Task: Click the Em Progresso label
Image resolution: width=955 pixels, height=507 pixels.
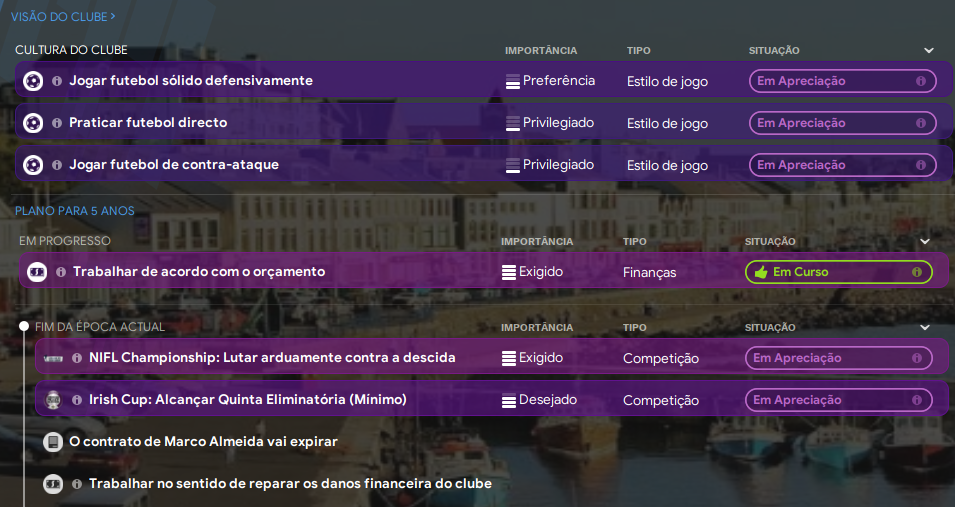Action: [x=65, y=241]
